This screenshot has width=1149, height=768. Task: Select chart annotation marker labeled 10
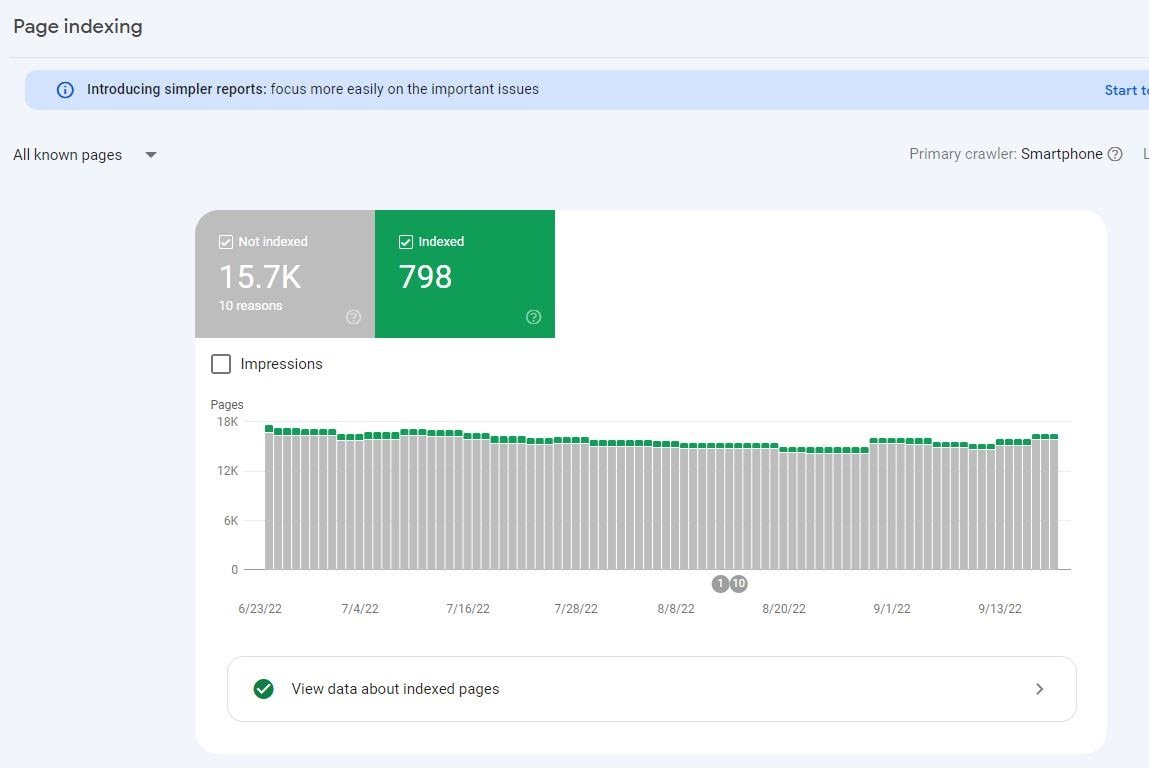[739, 584]
